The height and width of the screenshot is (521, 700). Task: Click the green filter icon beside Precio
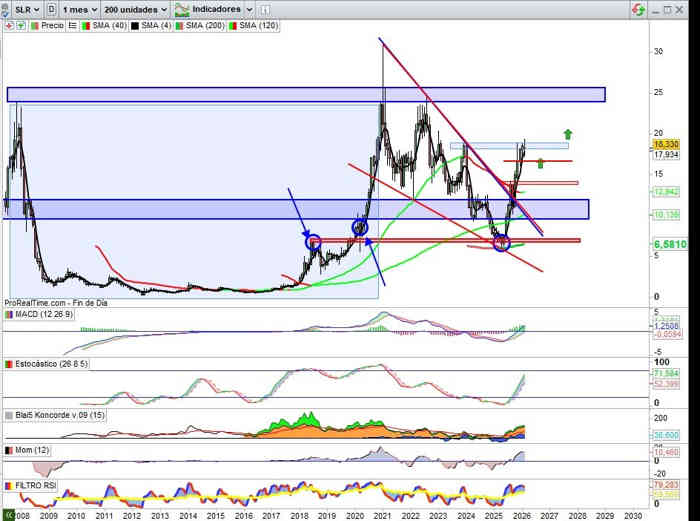[21, 25]
